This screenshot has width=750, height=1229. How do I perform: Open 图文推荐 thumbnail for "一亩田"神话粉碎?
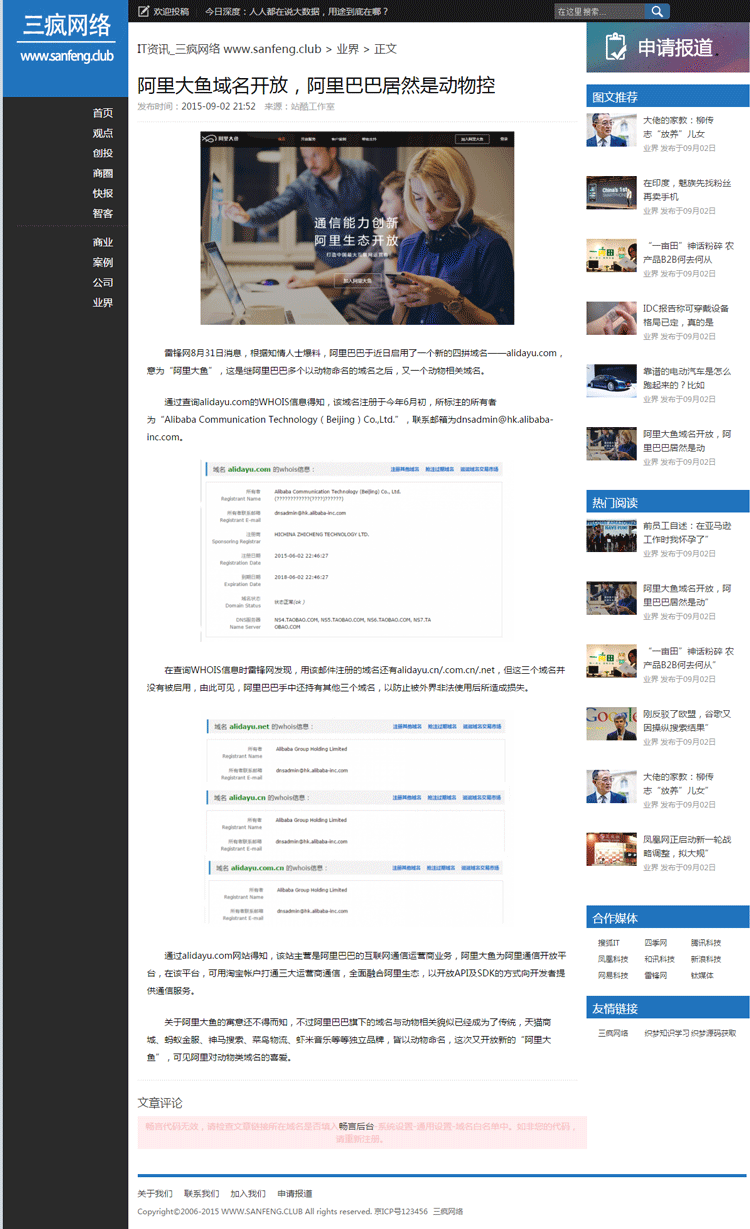[612, 255]
